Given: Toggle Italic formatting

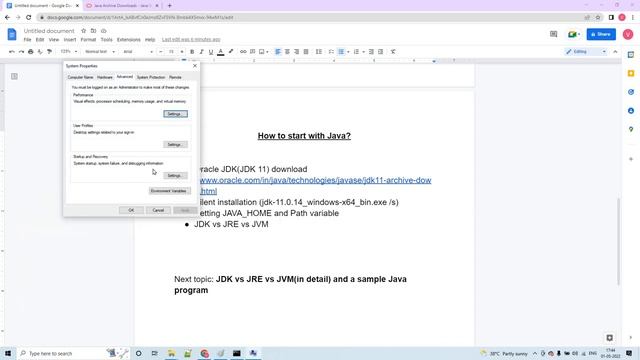Looking at the screenshot, I should coord(201,52).
